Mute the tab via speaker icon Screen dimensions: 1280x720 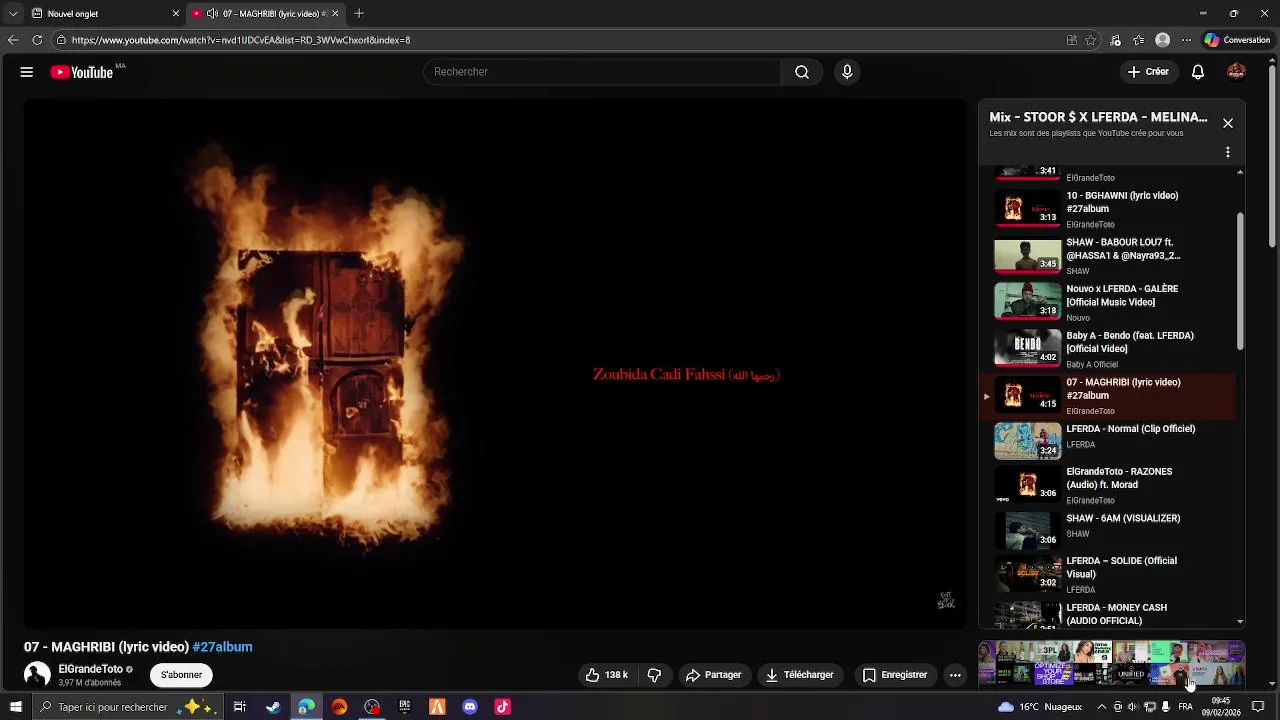coord(212,14)
